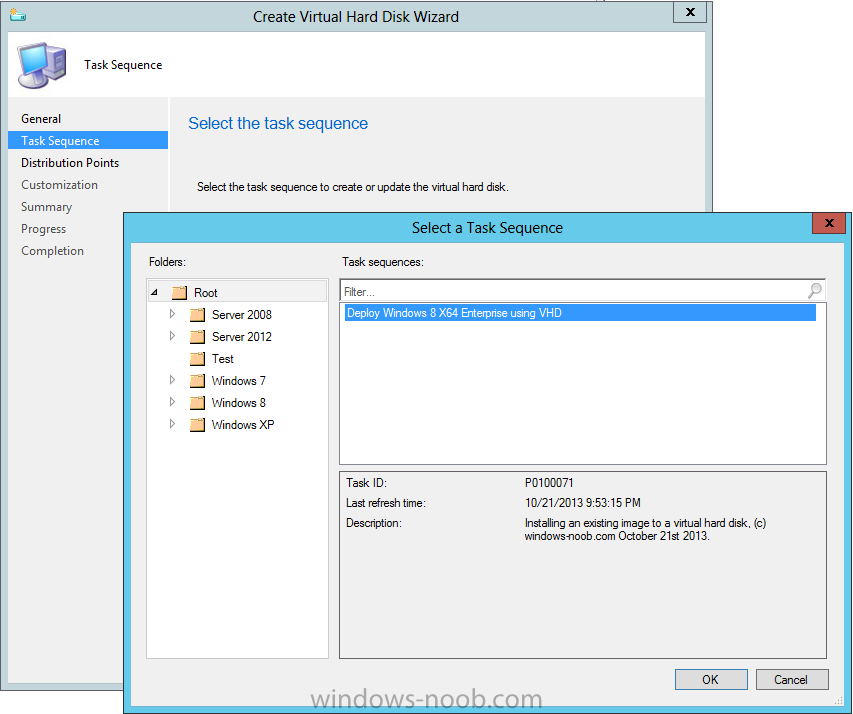
Task: Click the Root folder icon
Action: (x=179, y=293)
